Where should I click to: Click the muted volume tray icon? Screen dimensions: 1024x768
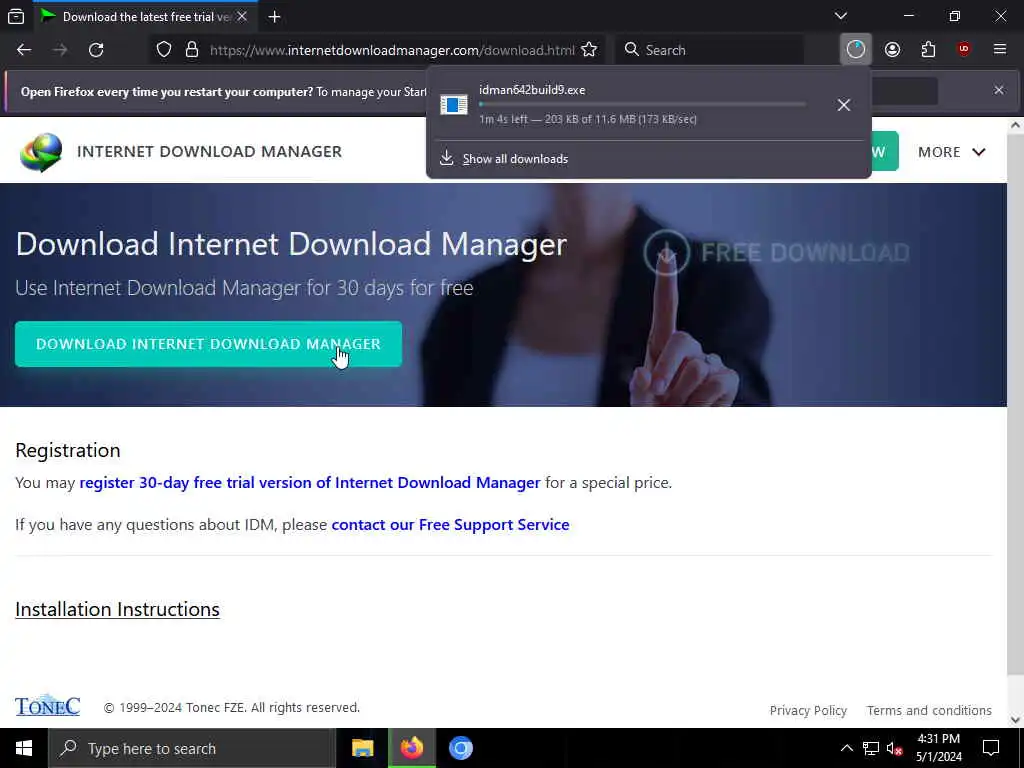[895, 748]
